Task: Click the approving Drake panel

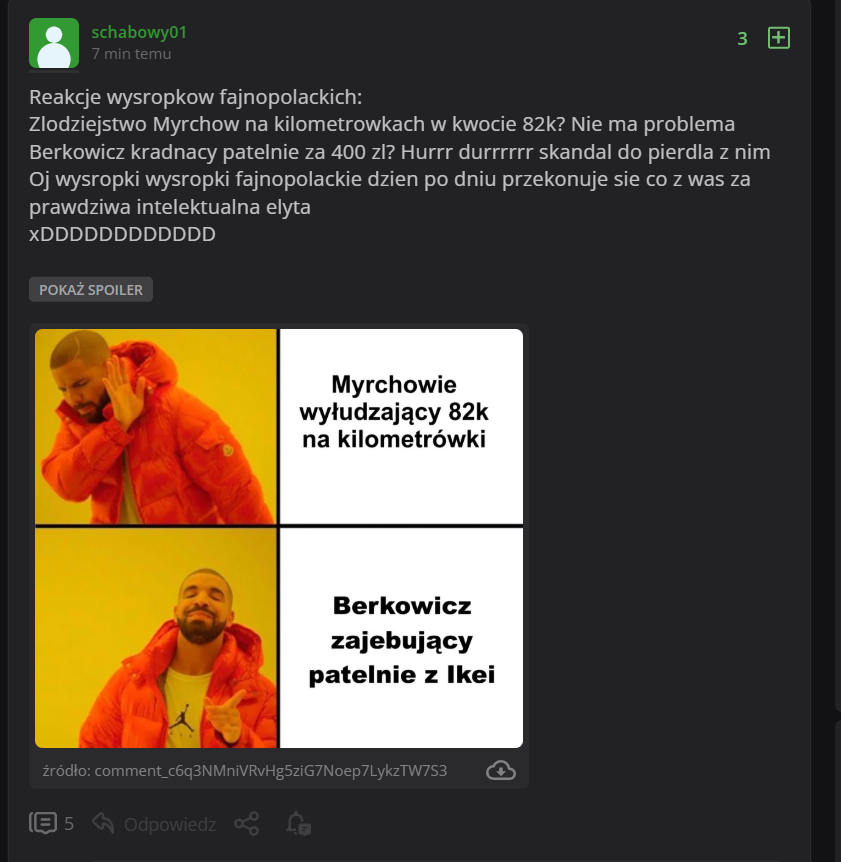Action: (156, 638)
